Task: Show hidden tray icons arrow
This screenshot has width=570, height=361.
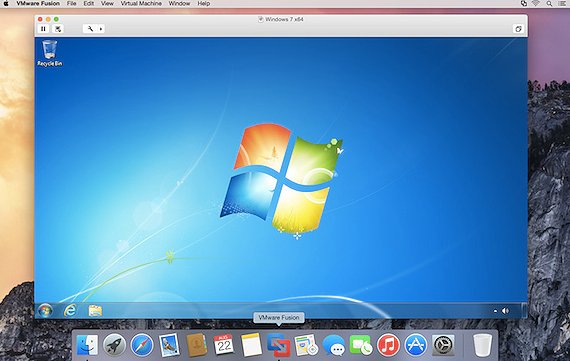Action: (495, 311)
